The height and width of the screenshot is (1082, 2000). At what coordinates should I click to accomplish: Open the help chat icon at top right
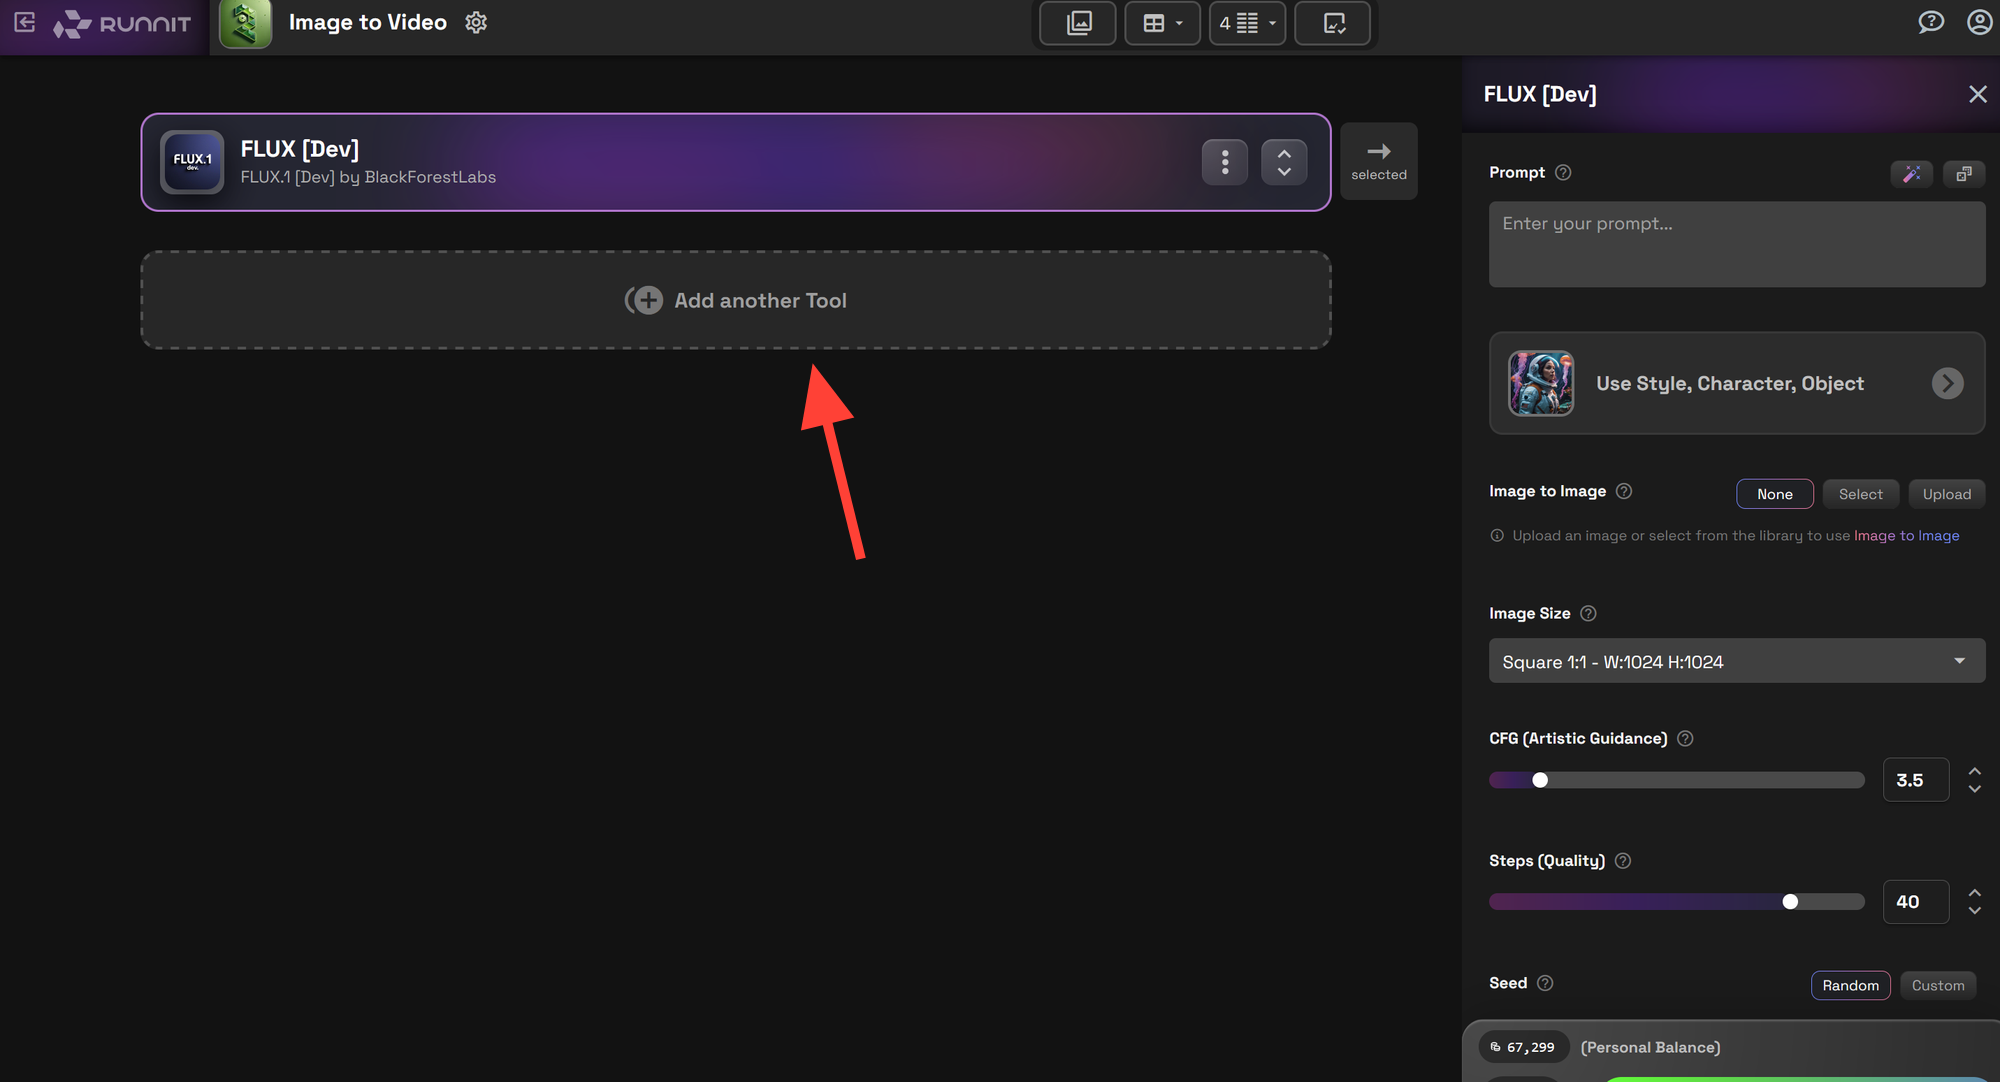coord(1930,22)
